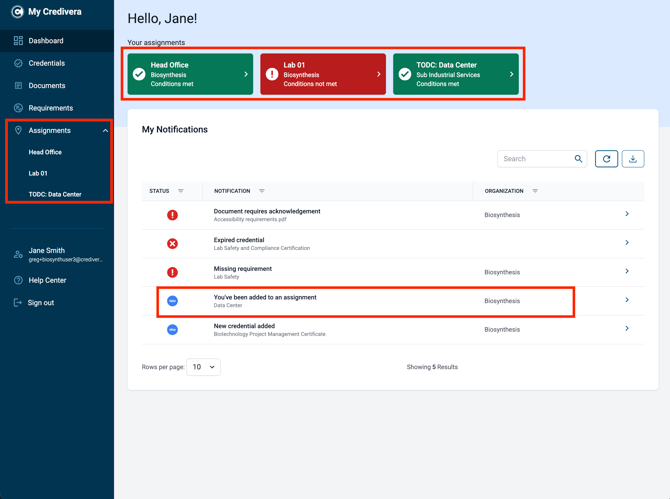Click Lab 01 card warning icon

coord(272,74)
